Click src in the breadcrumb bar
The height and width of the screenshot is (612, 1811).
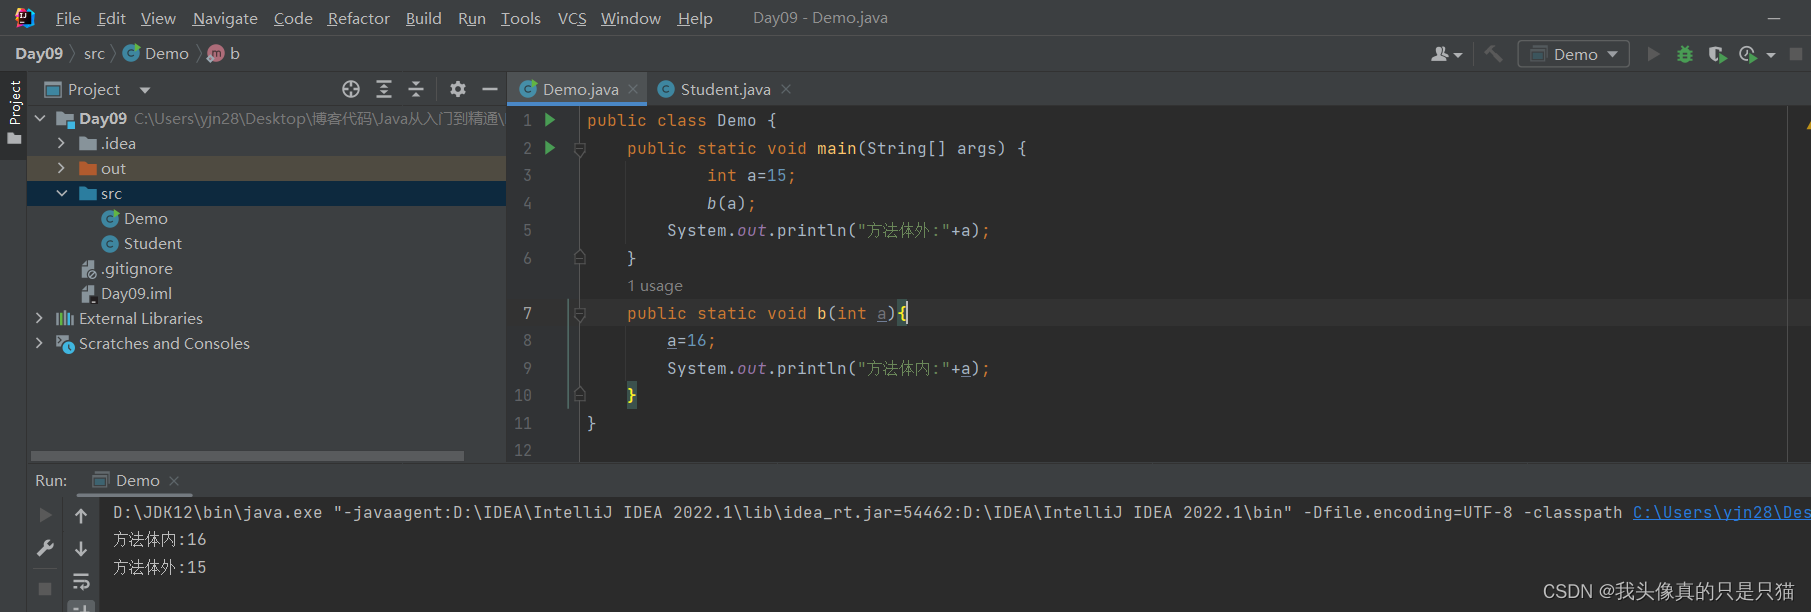[94, 54]
